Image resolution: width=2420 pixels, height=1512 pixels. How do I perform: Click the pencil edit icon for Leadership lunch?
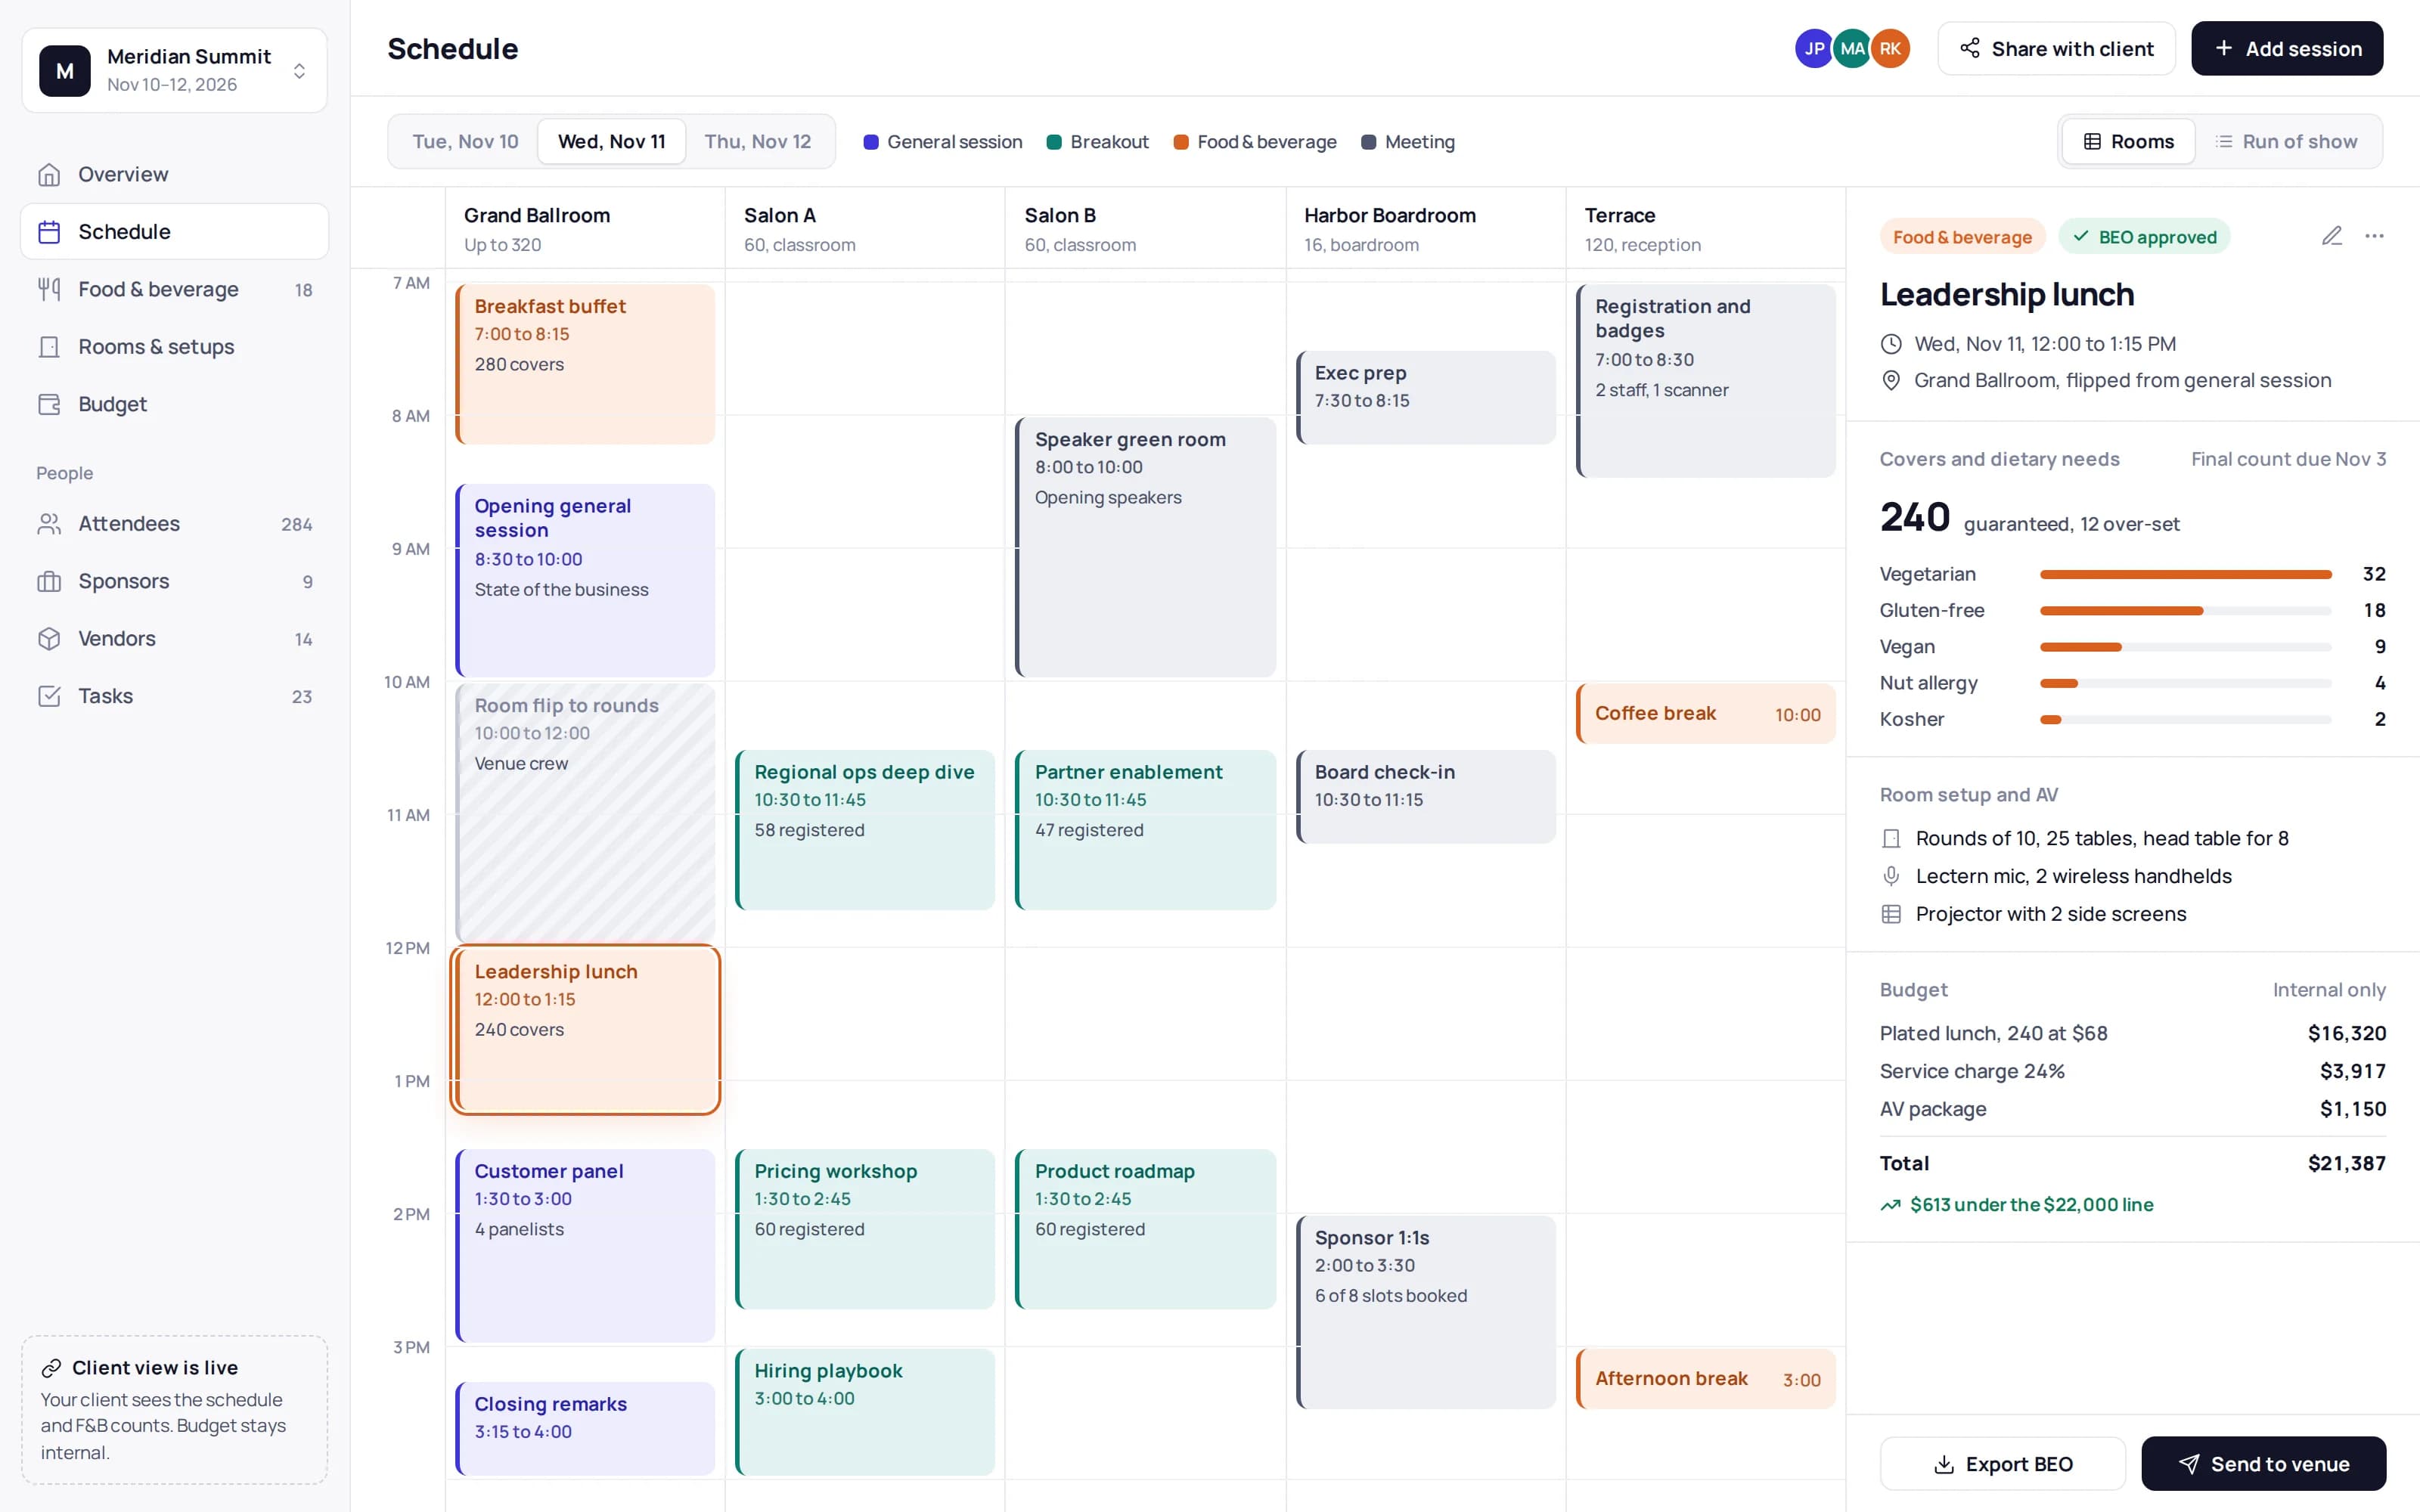point(2331,236)
